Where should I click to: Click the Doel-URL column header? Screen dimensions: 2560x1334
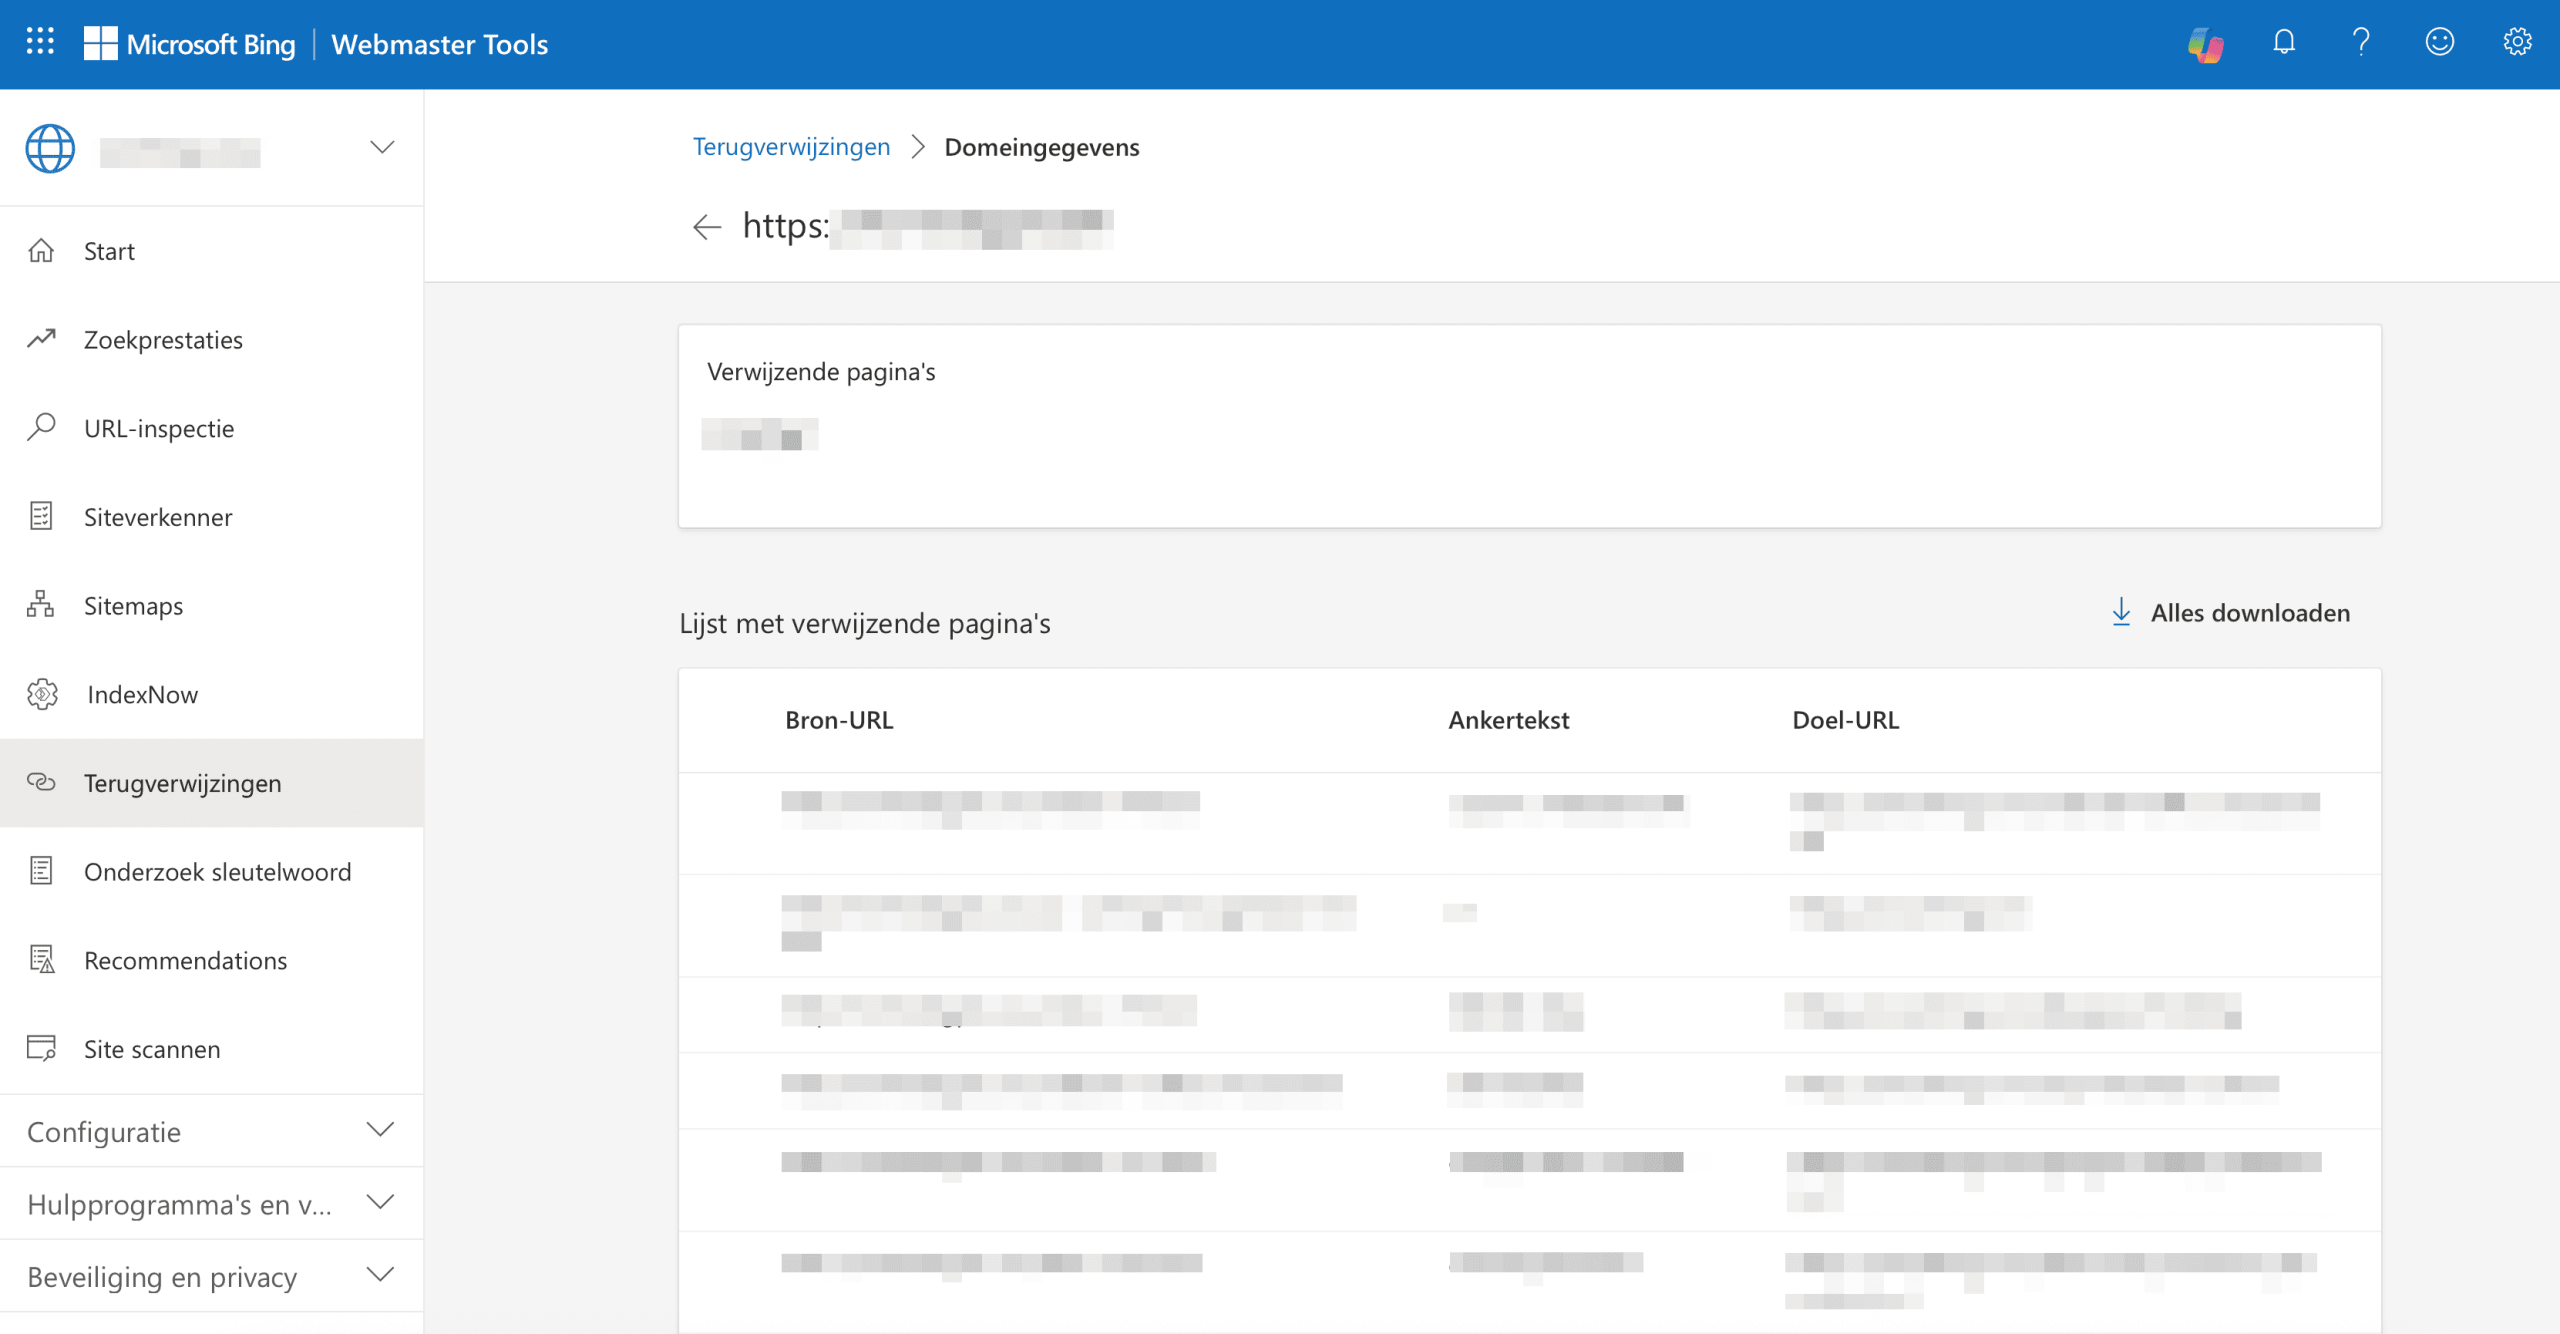click(1845, 720)
